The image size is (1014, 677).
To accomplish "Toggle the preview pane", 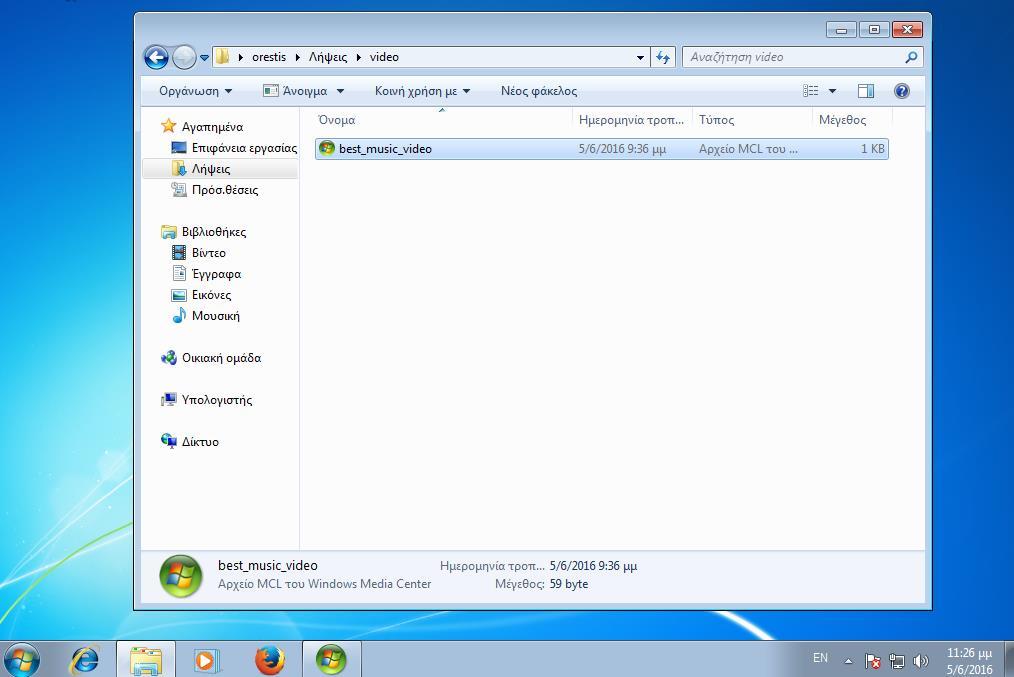I will pos(866,91).
